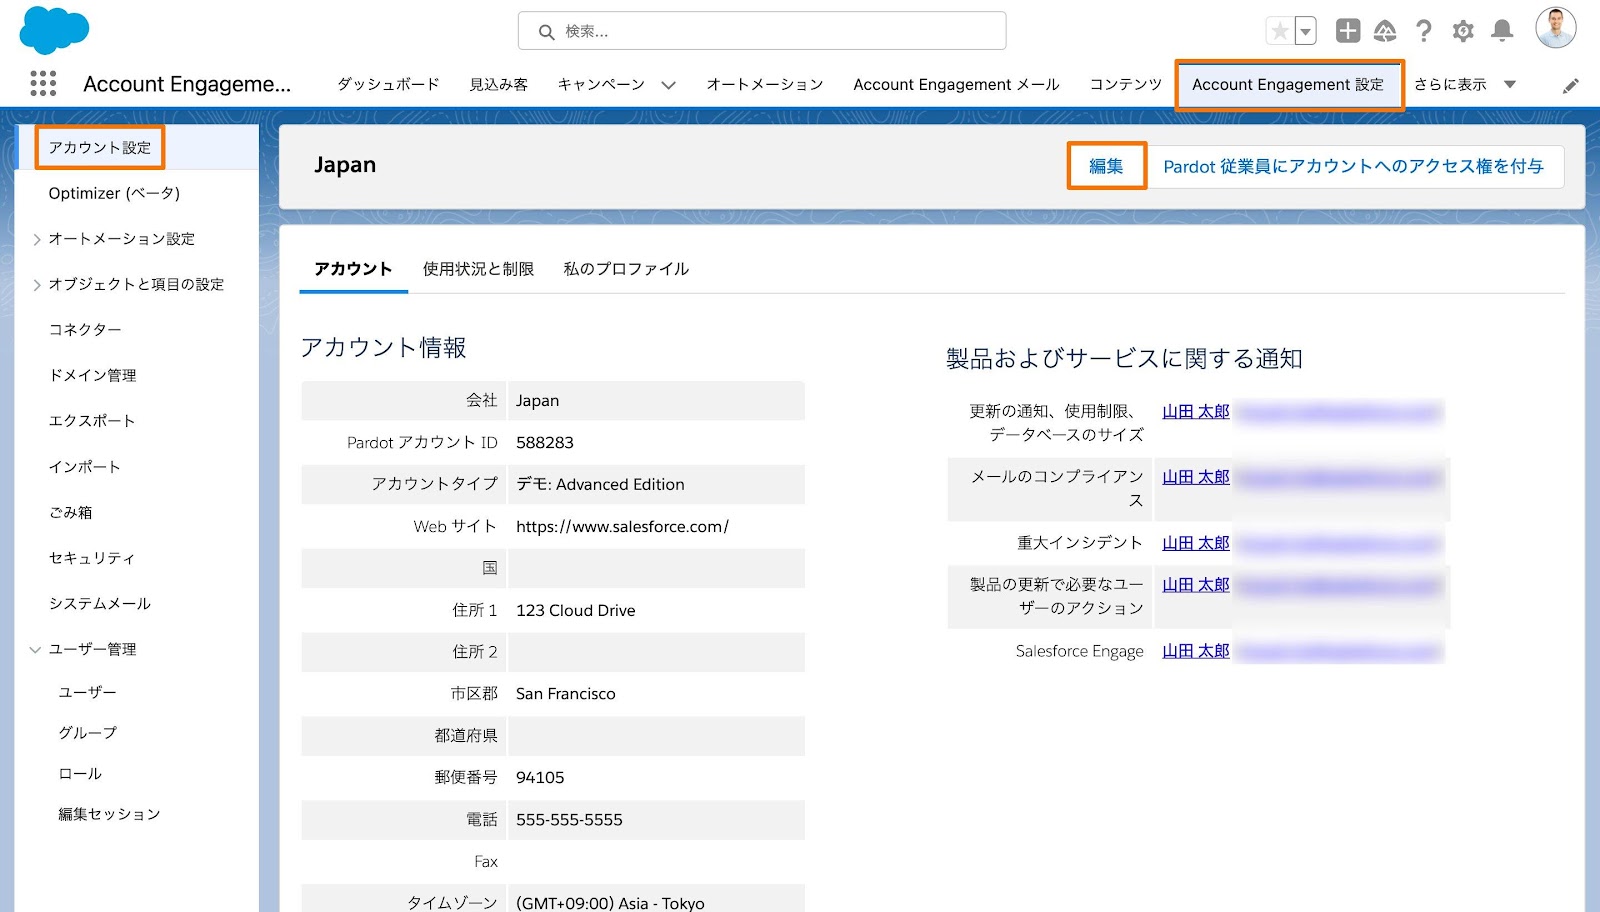The image size is (1600, 912).
Task: Click the account type デモ: Advanced Edition
Action: tap(600, 485)
